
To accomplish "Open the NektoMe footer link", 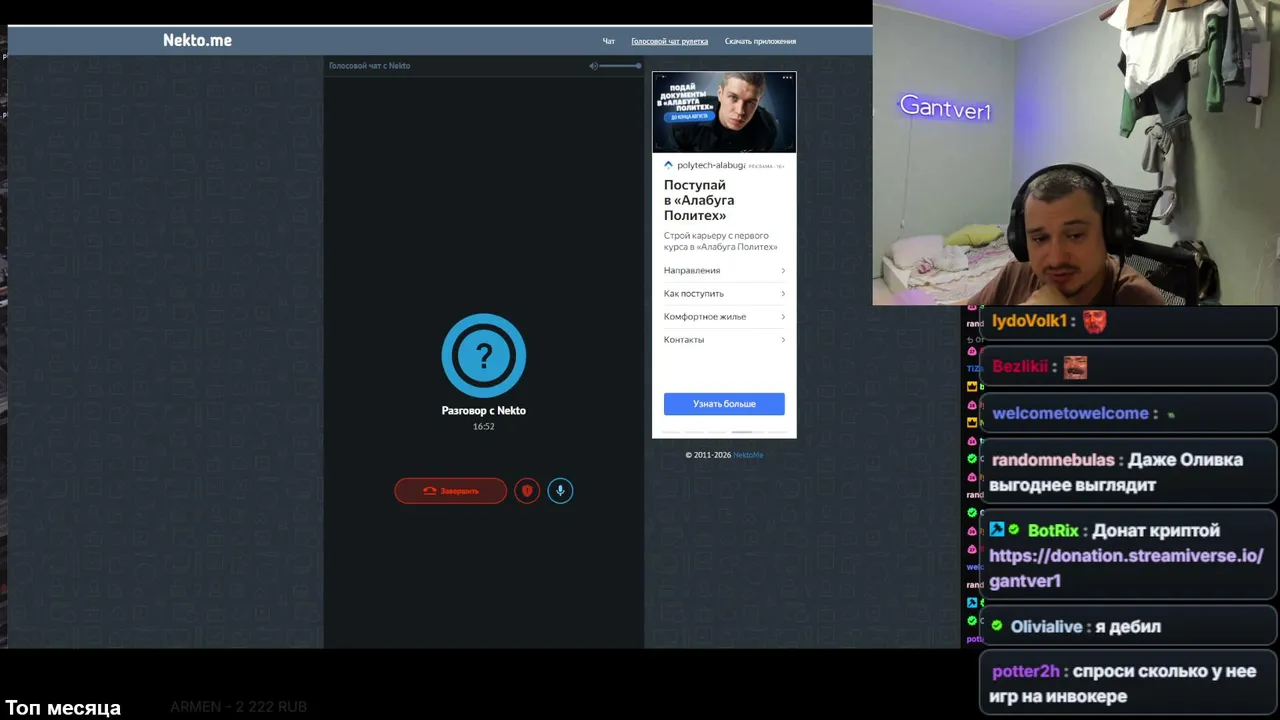I will 748,455.
